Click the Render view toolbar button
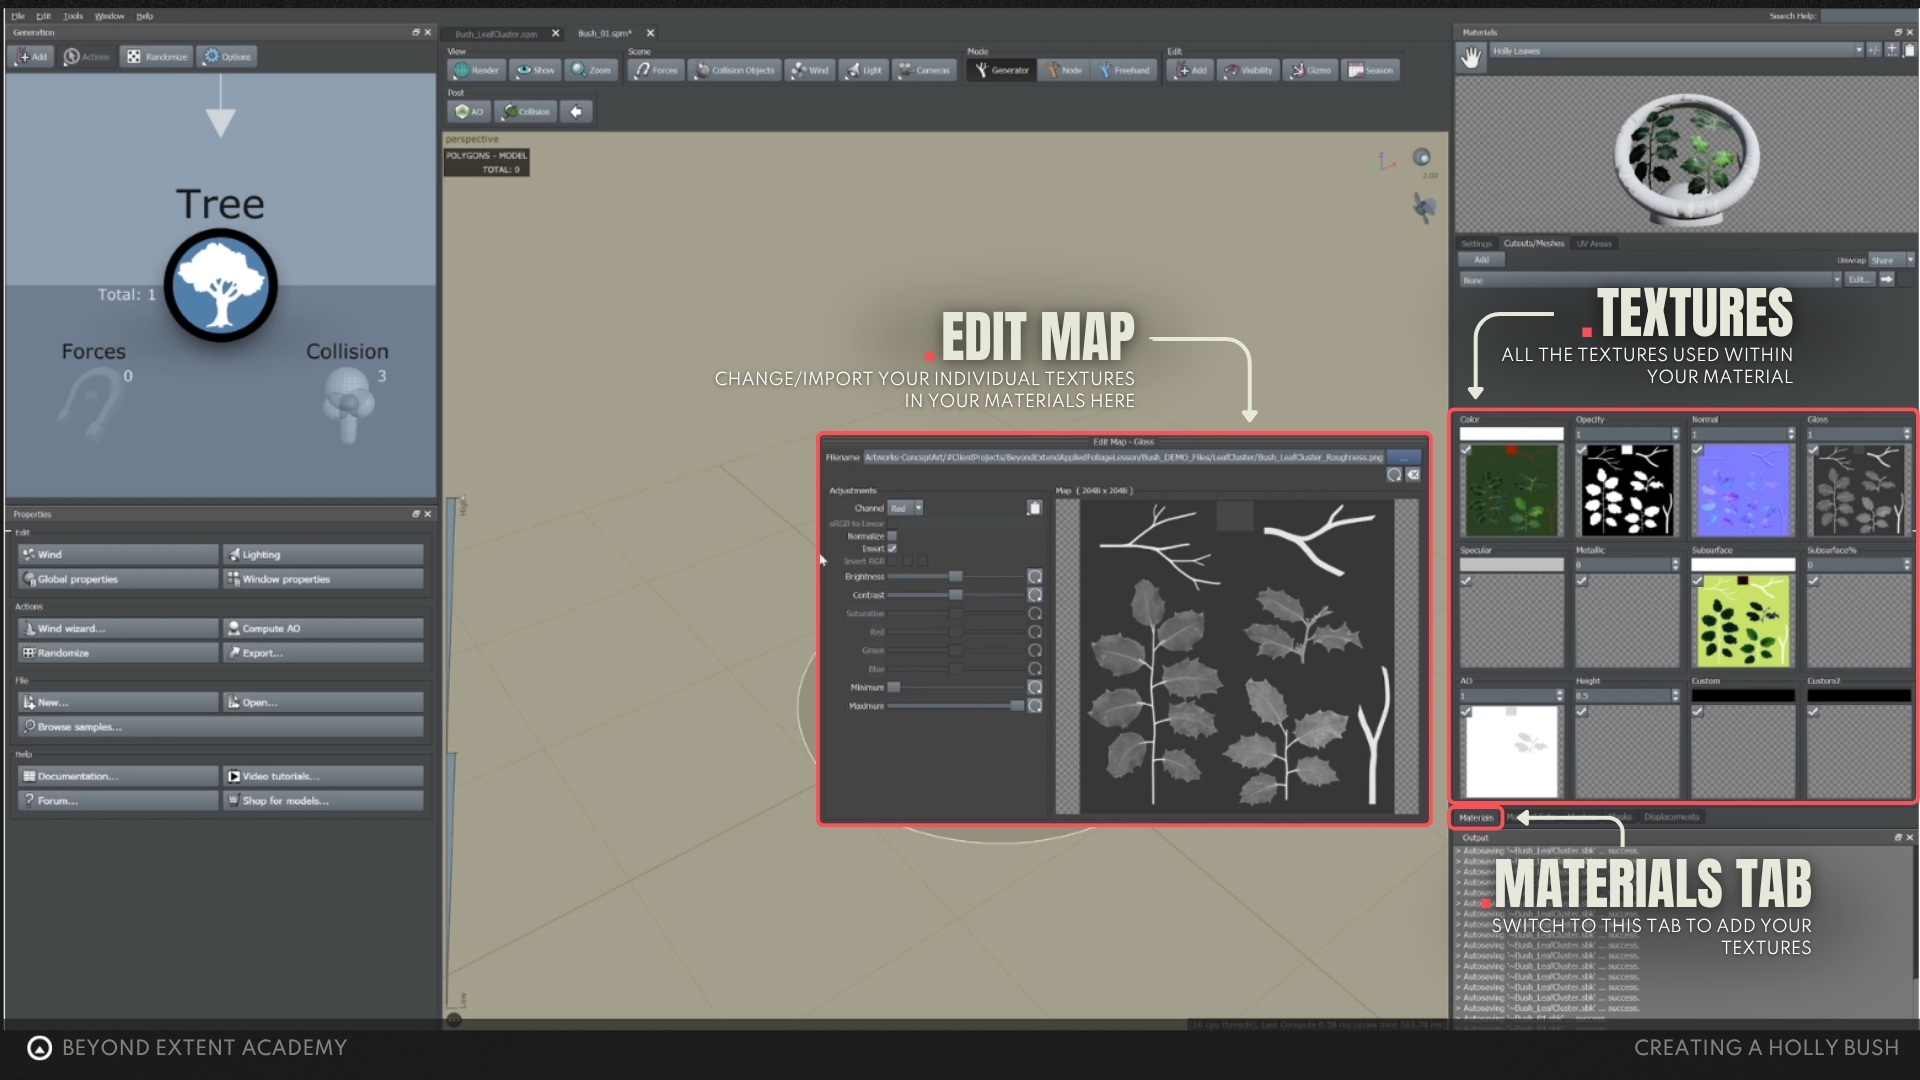 click(477, 70)
